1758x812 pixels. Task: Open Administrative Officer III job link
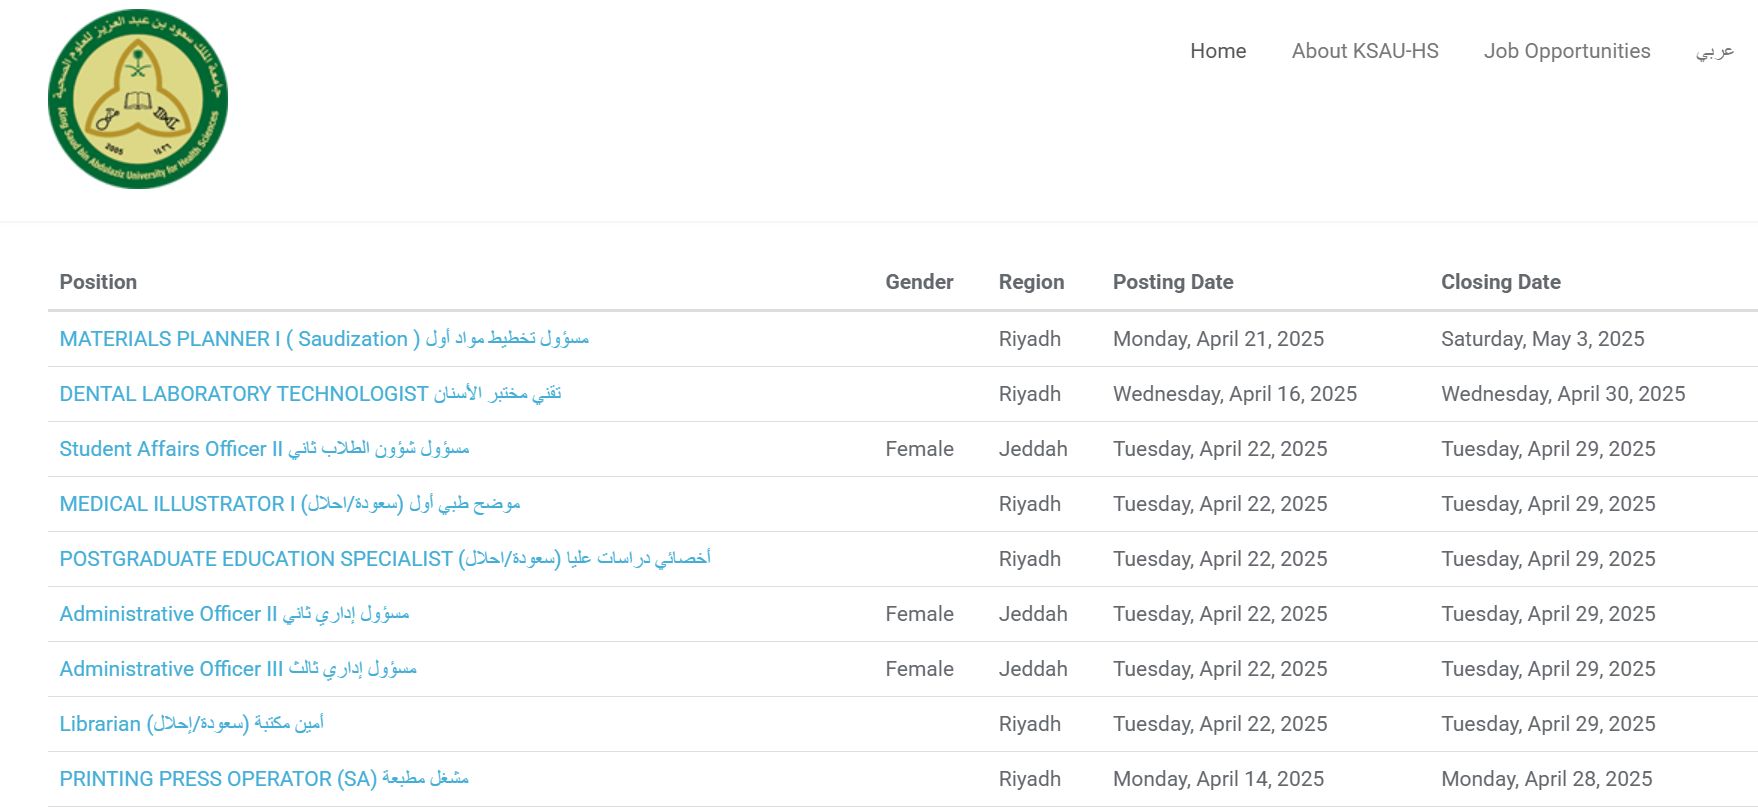tap(238, 669)
